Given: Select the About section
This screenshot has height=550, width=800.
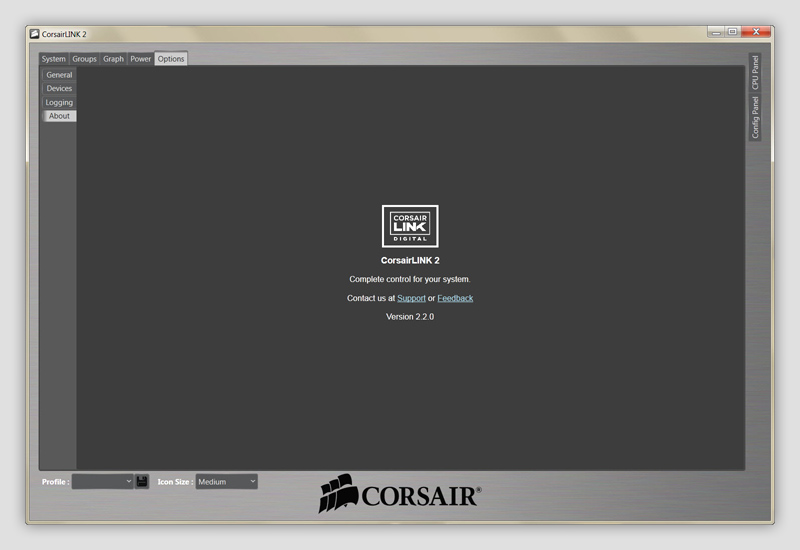Looking at the screenshot, I should tap(59, 116).
